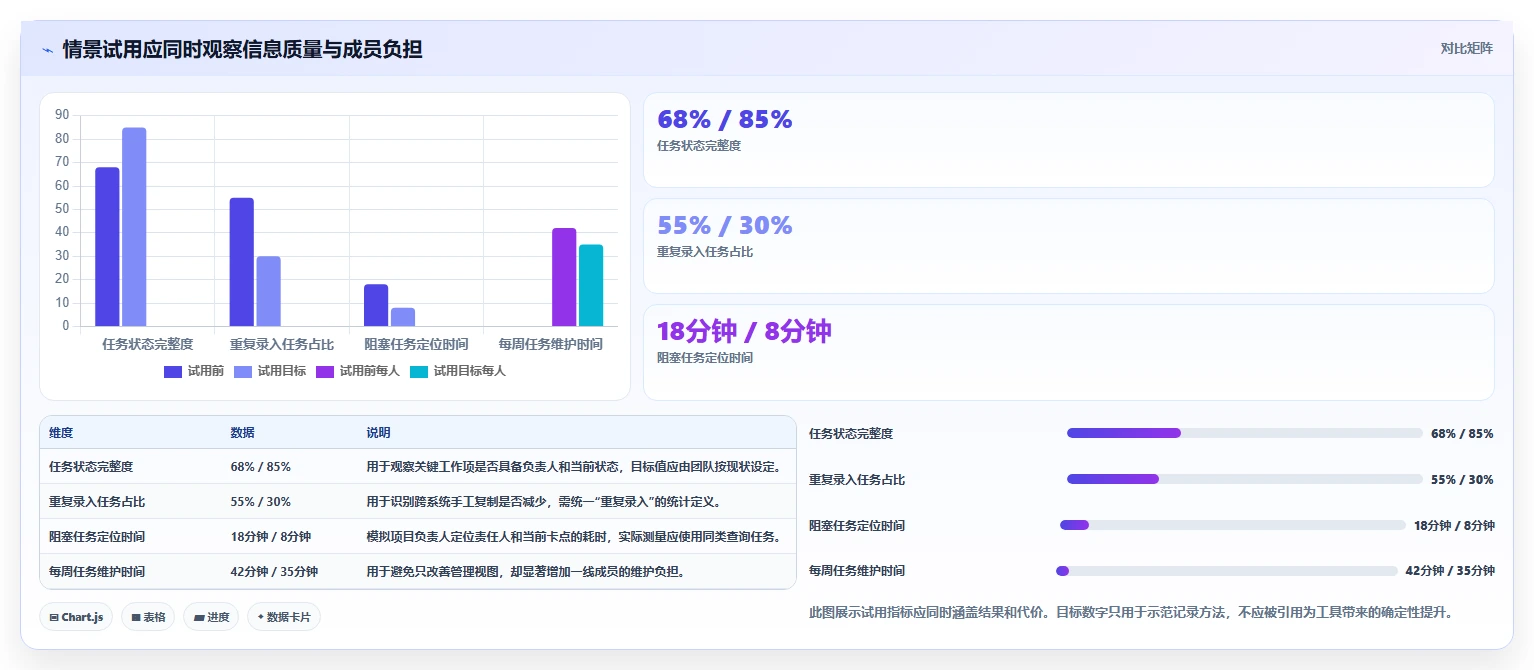This screenshot has height=670, width=1534.
Task: Click the 对比矩阵 label in the header
Action: tap(1466, 49)
